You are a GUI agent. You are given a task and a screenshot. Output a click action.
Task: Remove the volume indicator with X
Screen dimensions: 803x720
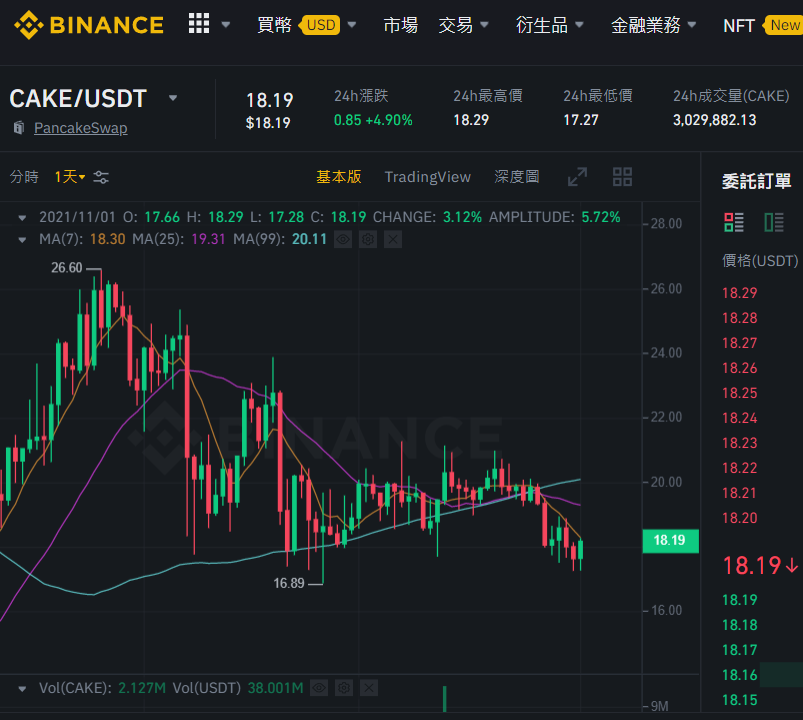tap(369, 688)
